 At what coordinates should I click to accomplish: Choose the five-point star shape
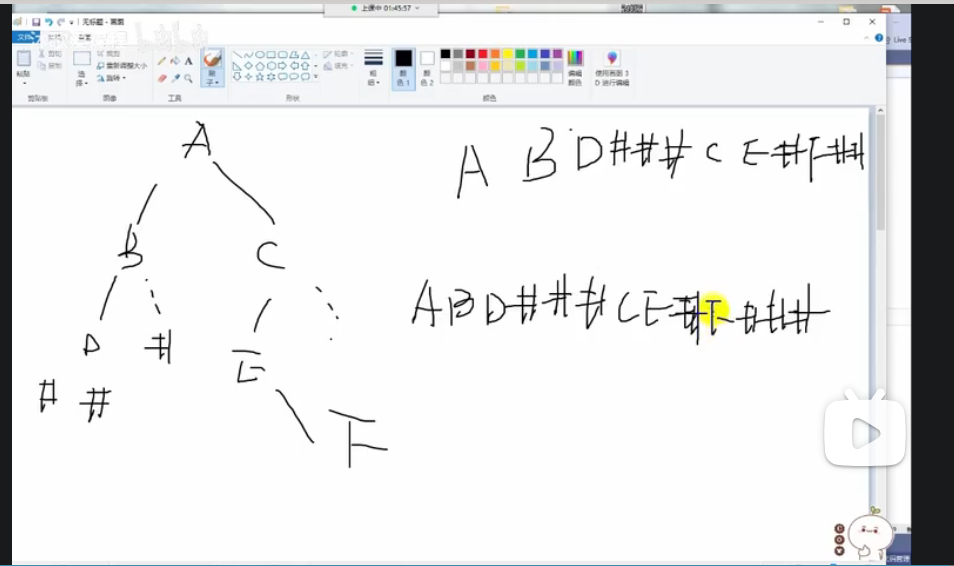pos(260,77)
